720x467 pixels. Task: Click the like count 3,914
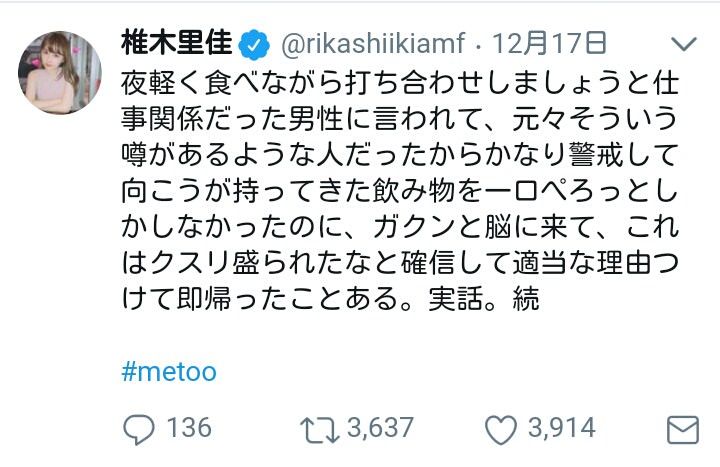click(x=560, y=429)
